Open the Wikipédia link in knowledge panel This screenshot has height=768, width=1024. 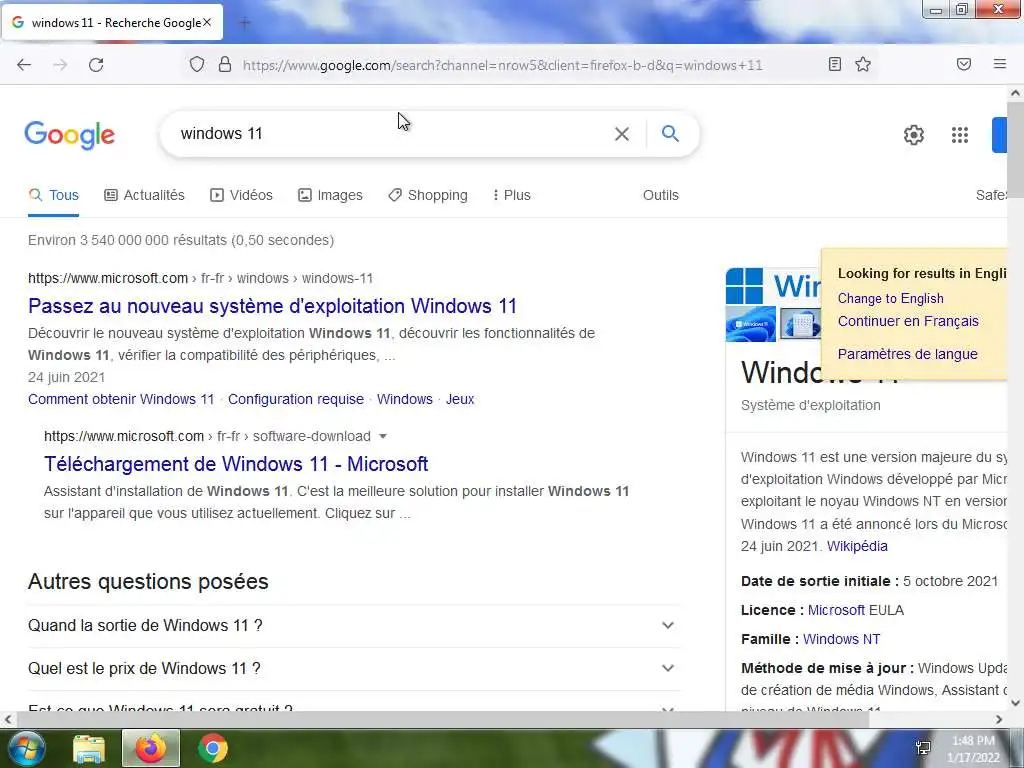coord(857,546)
